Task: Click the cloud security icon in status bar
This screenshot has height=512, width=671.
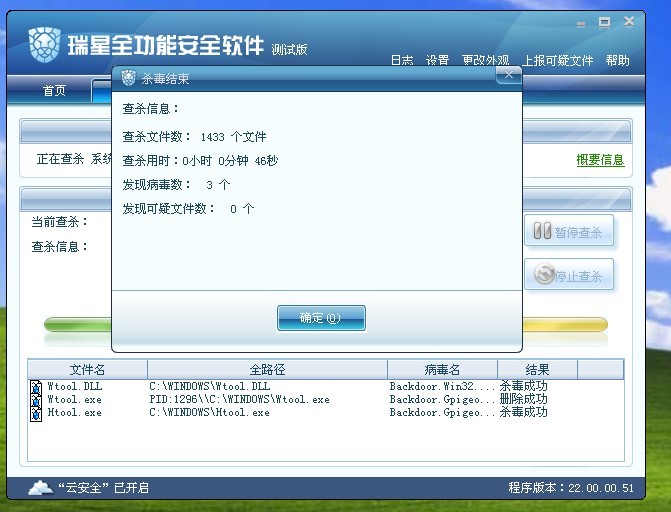Action: (40, 488)
